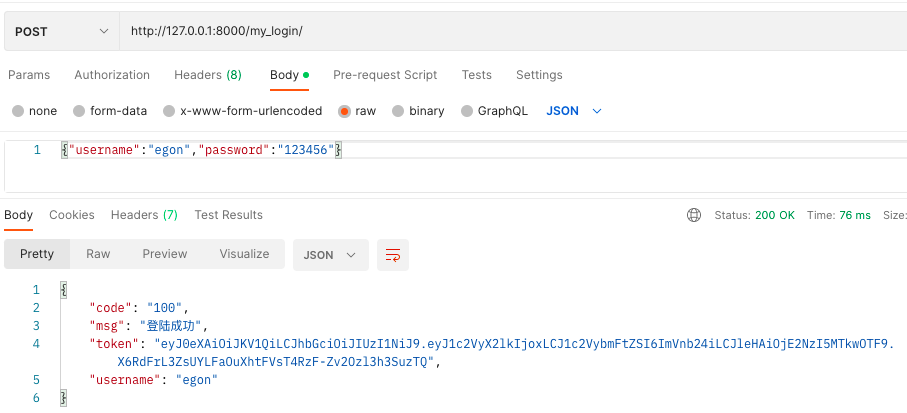Choose x-www-form-urlencoded body type
Viewport: 907px width, 413px height.
pos(170,111)
